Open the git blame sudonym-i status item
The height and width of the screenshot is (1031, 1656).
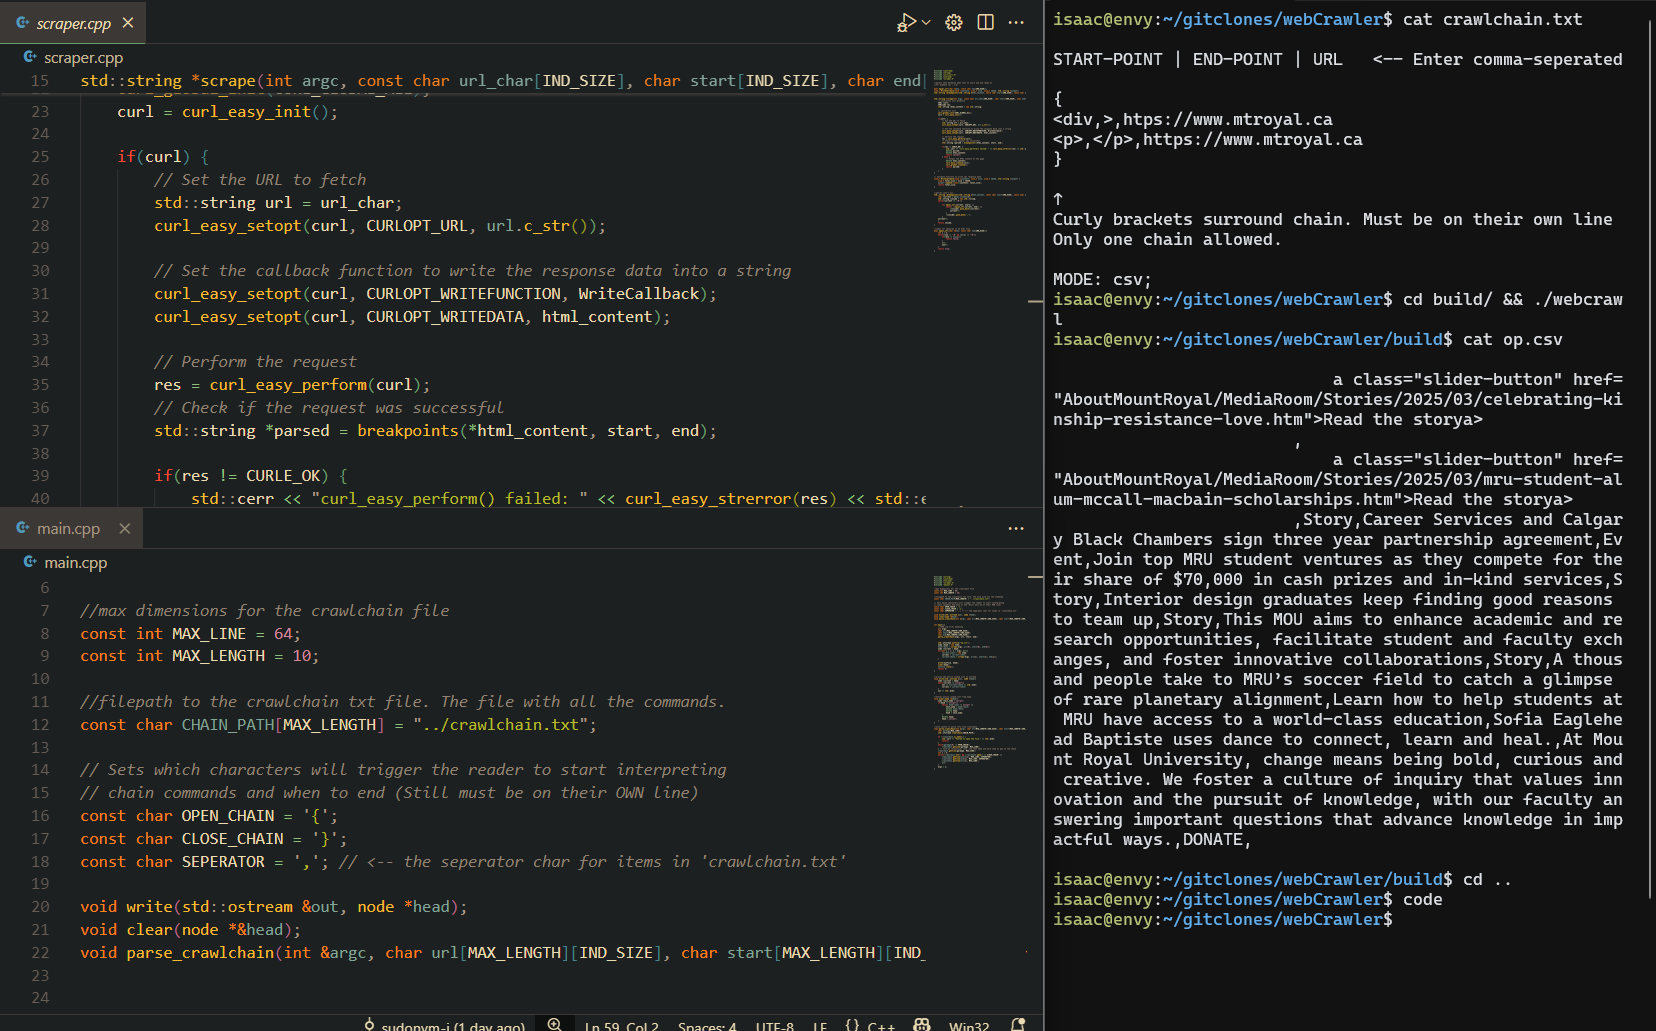(444, 1025)
